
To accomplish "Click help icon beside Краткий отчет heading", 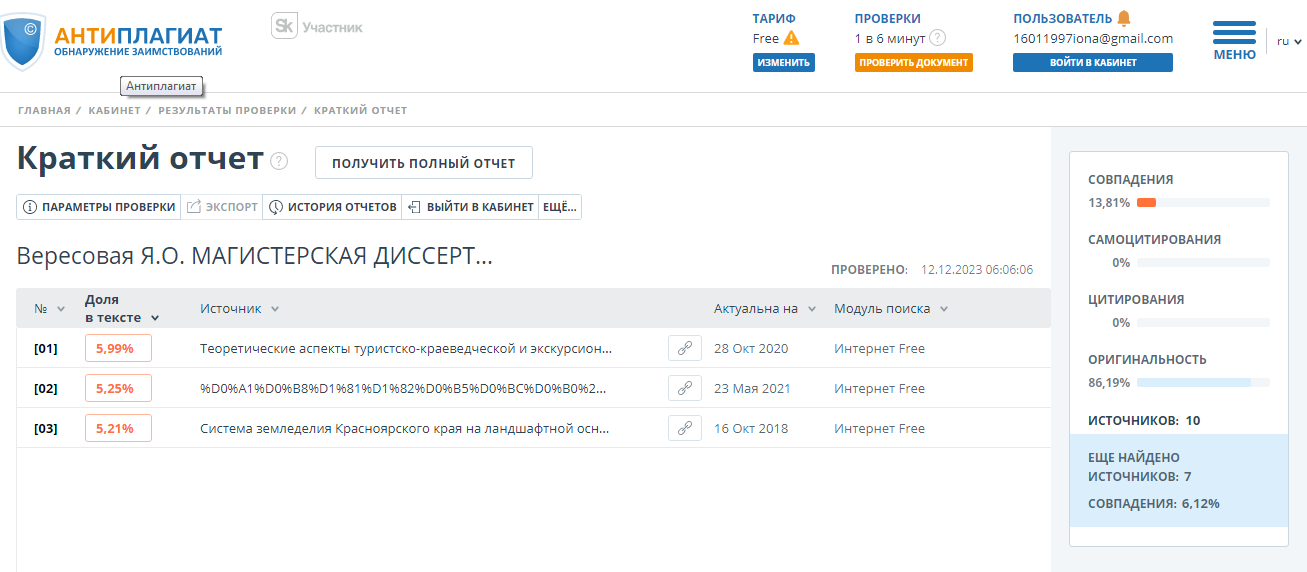I will click(x=279, y=162).
